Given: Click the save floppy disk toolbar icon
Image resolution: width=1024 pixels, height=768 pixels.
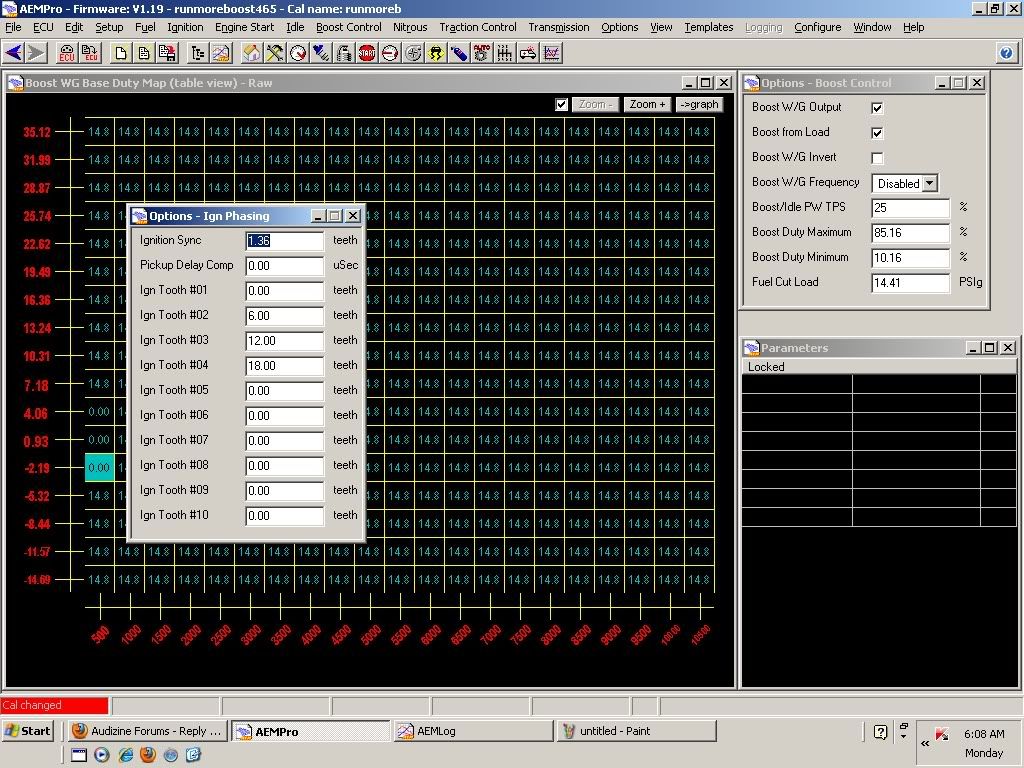Looking at the screenshot, I should tap(167, 53).
